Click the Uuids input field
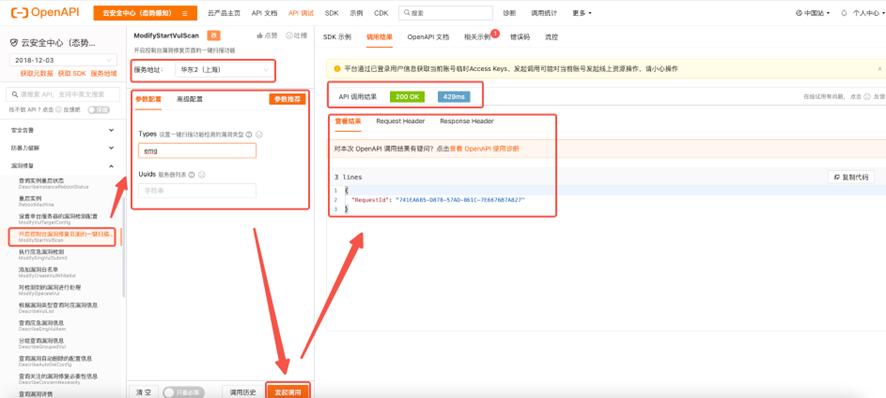886x398 pixels. point(197,191)
